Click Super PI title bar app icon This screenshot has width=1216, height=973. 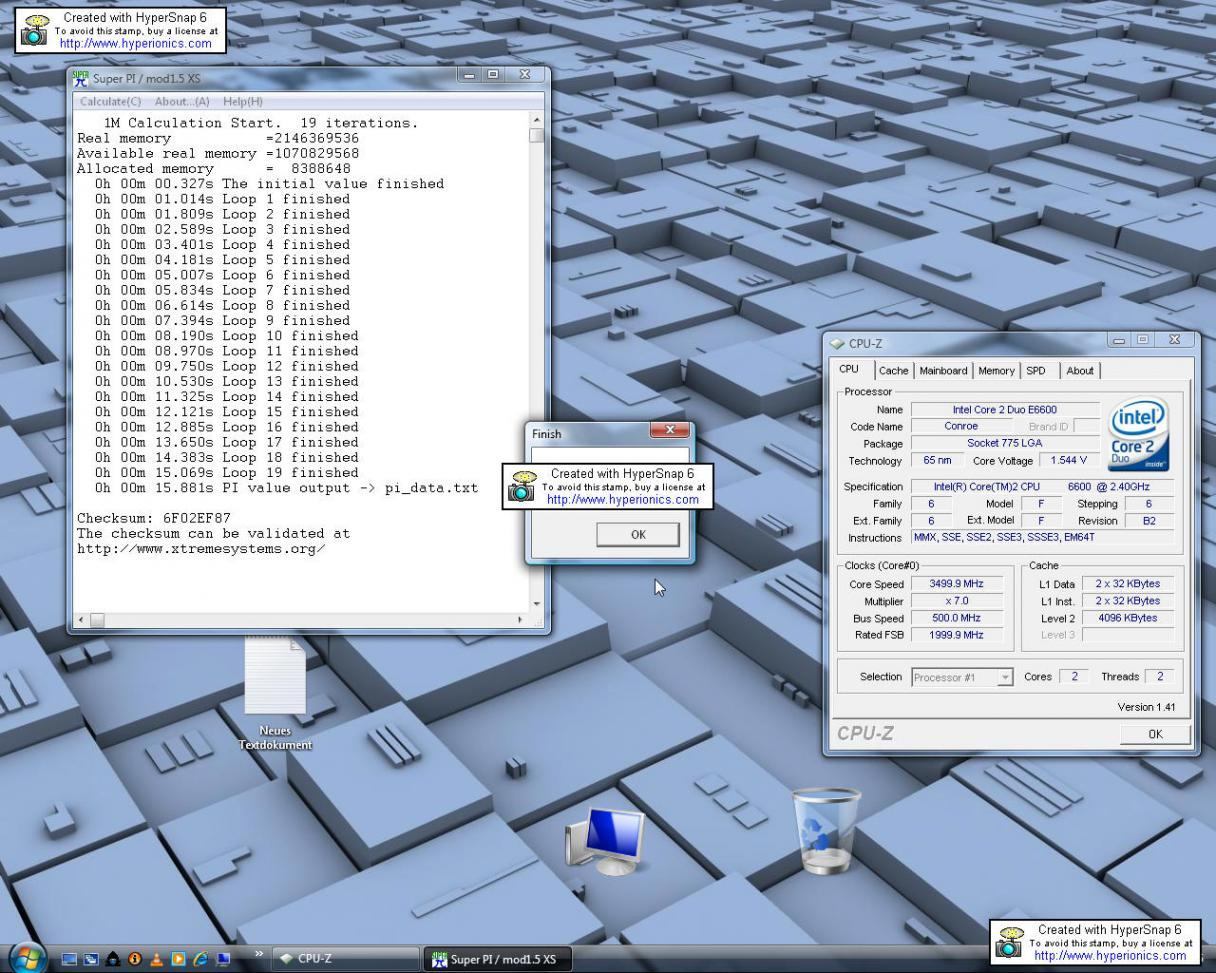click(x=81, y=78)
